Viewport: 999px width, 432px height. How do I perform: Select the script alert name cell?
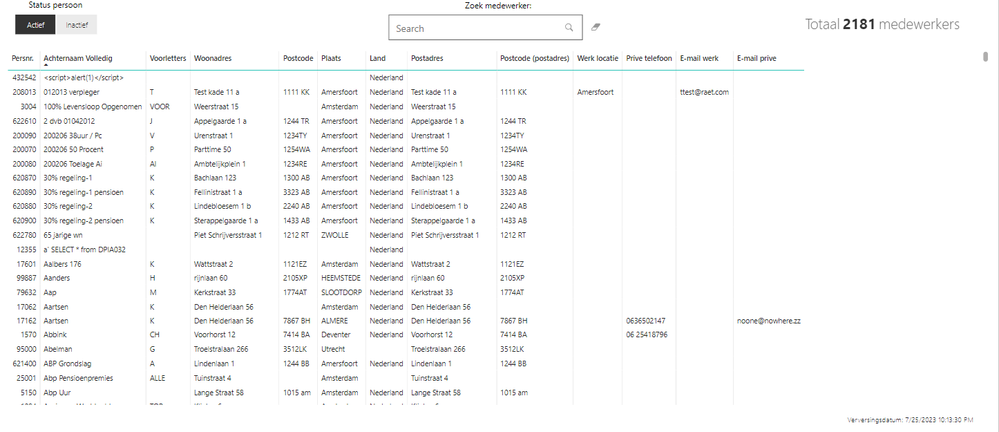click(x=83, y=78)
